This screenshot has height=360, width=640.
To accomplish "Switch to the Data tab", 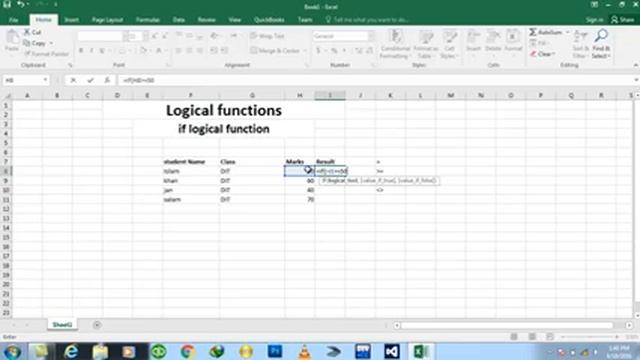I will point(178,20).
